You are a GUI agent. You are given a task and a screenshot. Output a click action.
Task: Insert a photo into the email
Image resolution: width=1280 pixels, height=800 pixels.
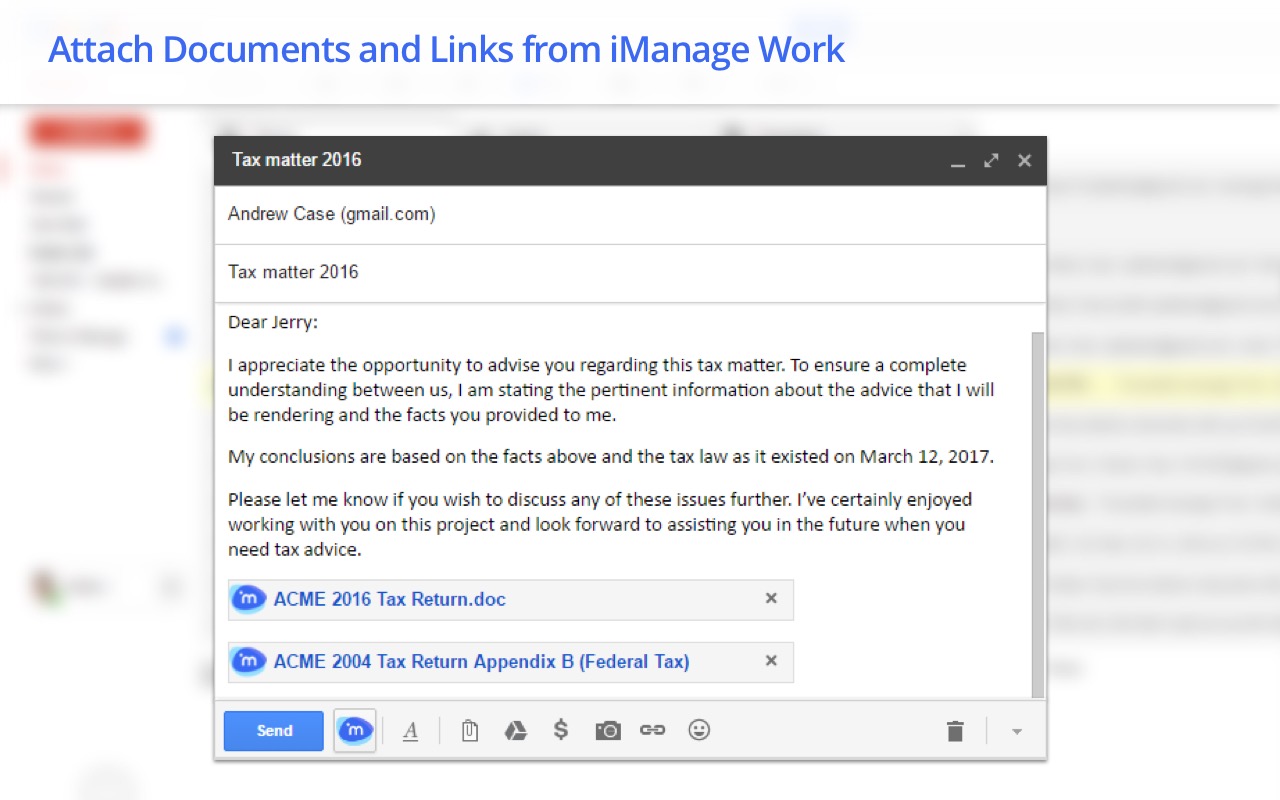point(607,730)
